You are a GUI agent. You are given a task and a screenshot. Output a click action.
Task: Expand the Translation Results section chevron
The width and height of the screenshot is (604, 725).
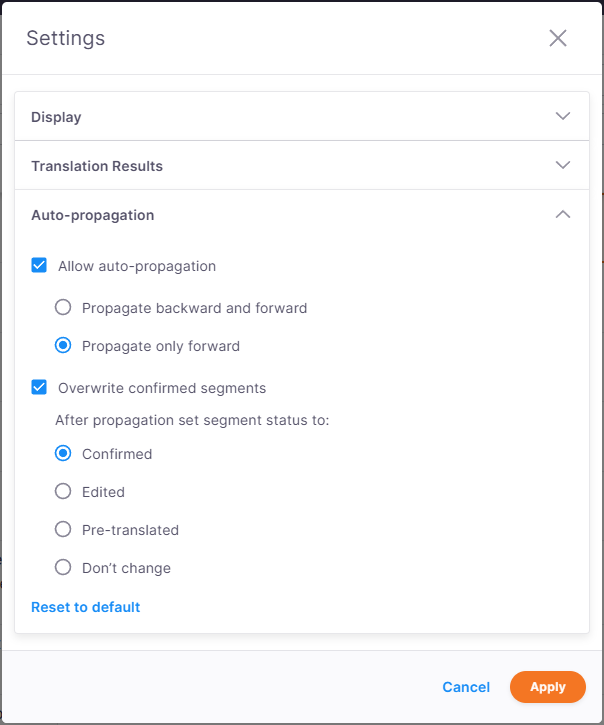(x=563, y=165)
